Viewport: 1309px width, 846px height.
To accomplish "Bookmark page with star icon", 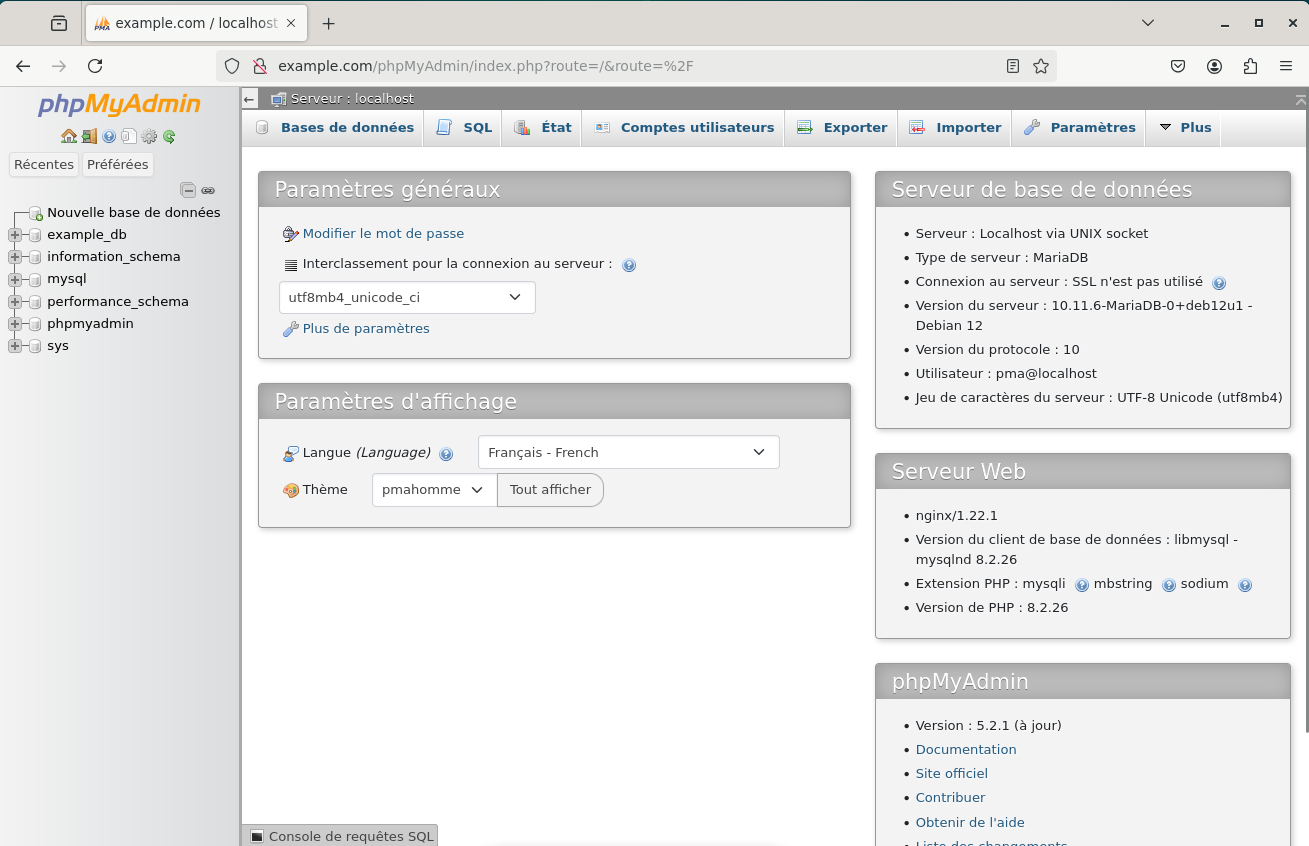I will [1041, 66].
